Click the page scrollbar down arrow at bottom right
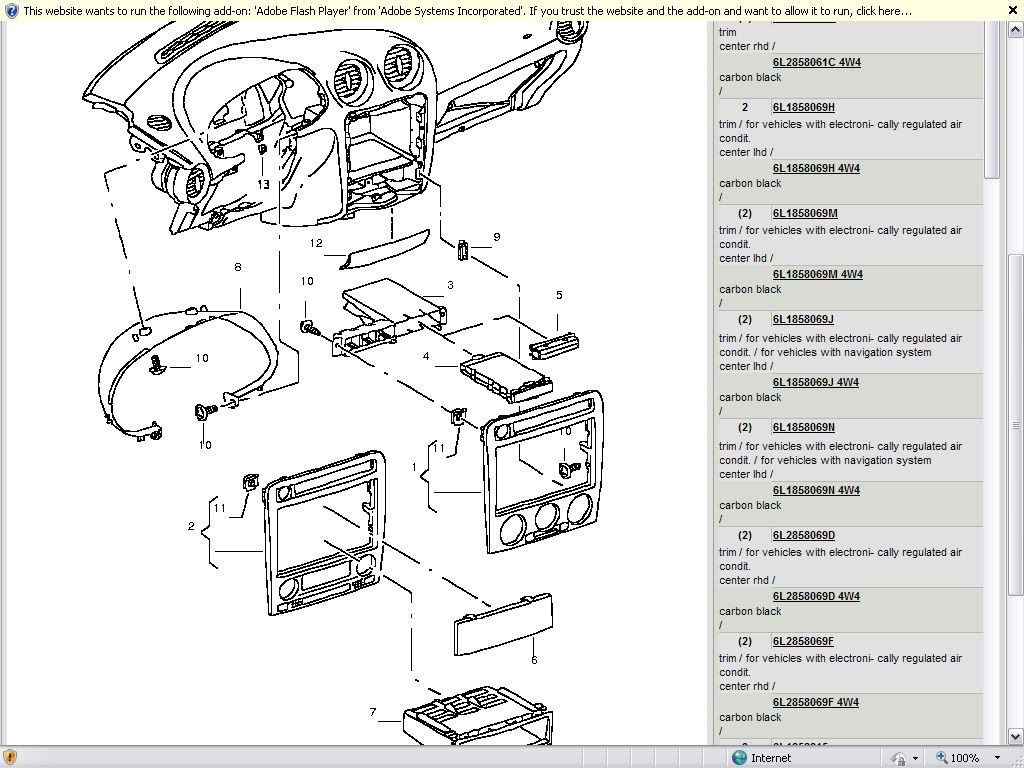1024x768 pixels. pyautogui.click(x=1016, y=735)
